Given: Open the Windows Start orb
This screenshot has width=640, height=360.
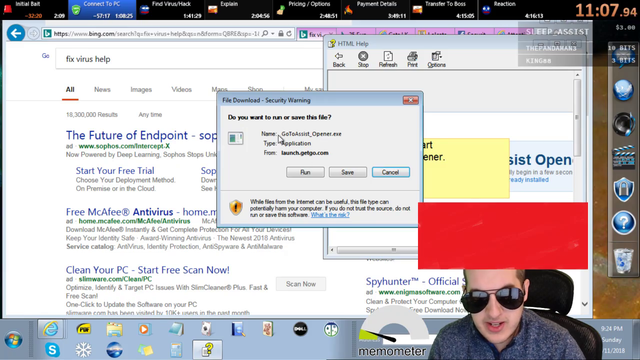Looking at the screenshot, I should (13, 340).
